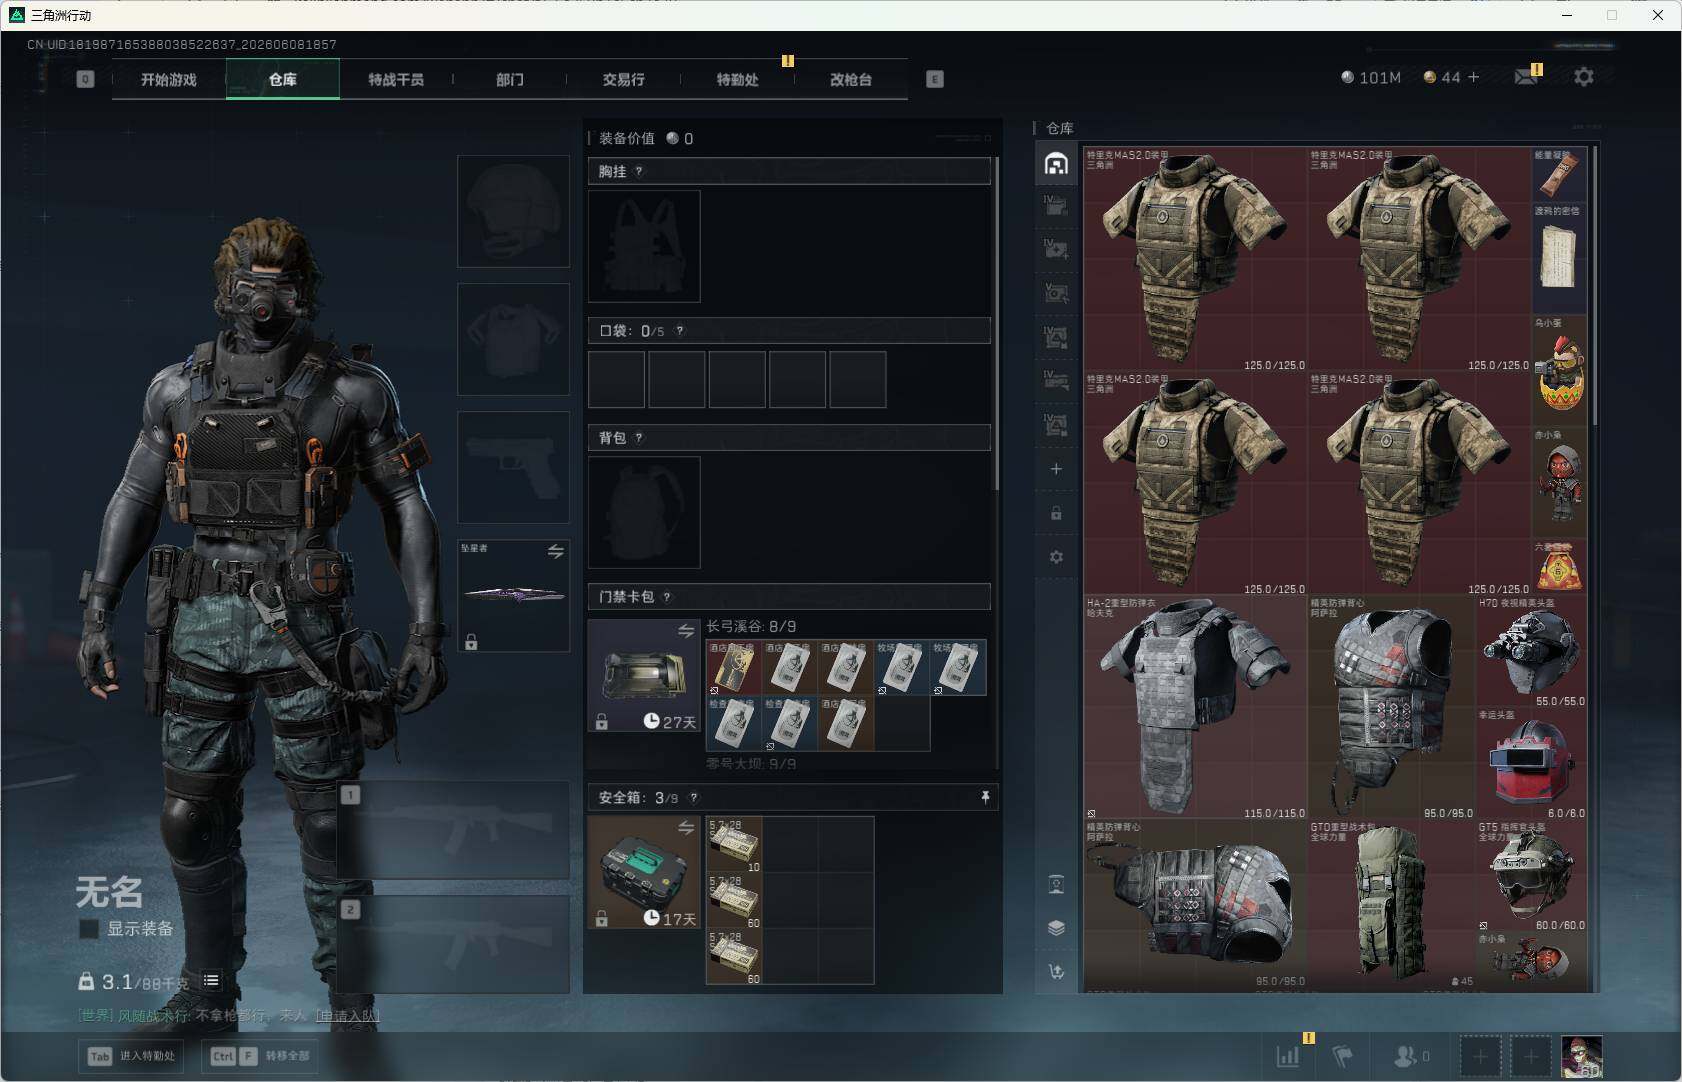Open the first expansion box sidebar icon
This screenshot has width=1682, height=1082.
[1056, 206]
